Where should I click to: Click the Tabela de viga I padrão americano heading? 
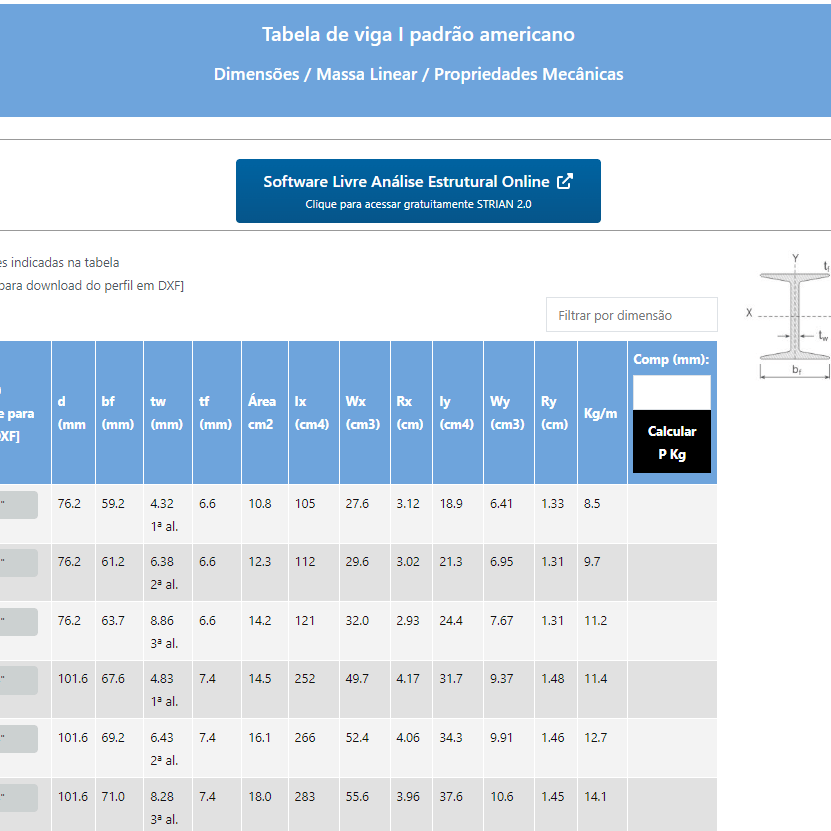(418, 35)
